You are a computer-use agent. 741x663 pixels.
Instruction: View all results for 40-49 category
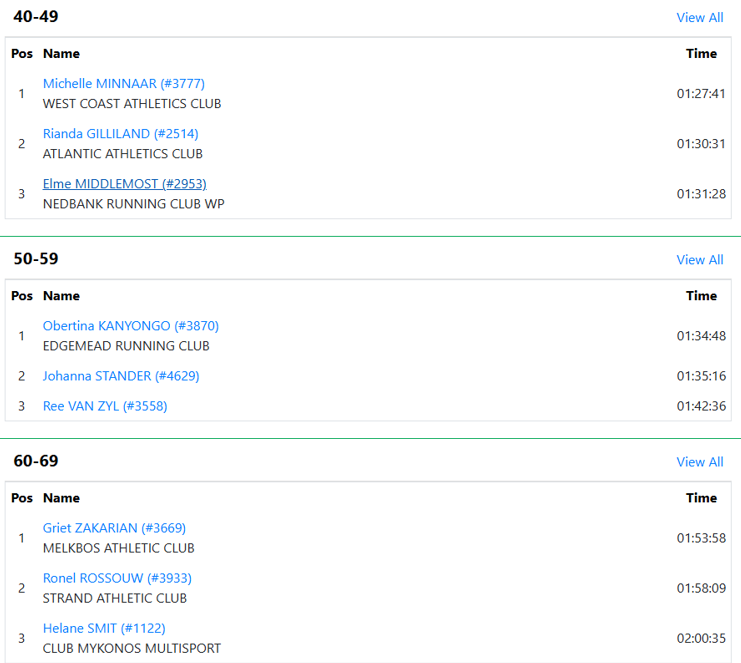point(700,17)
